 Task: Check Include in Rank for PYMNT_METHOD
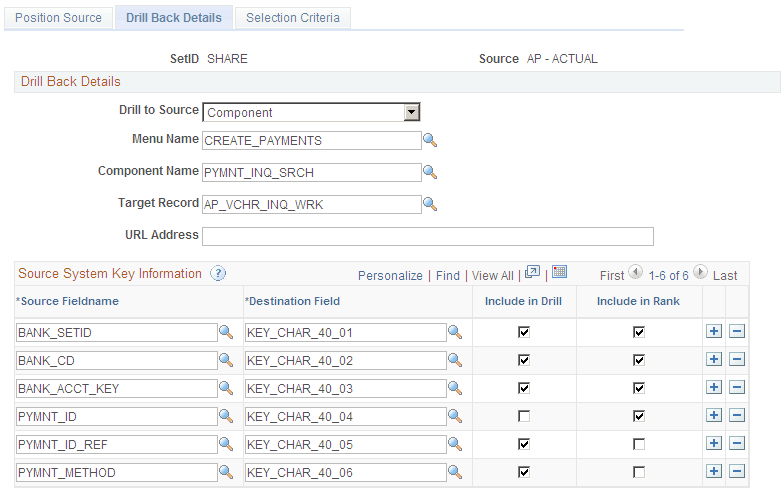click(x=639, y=472)
